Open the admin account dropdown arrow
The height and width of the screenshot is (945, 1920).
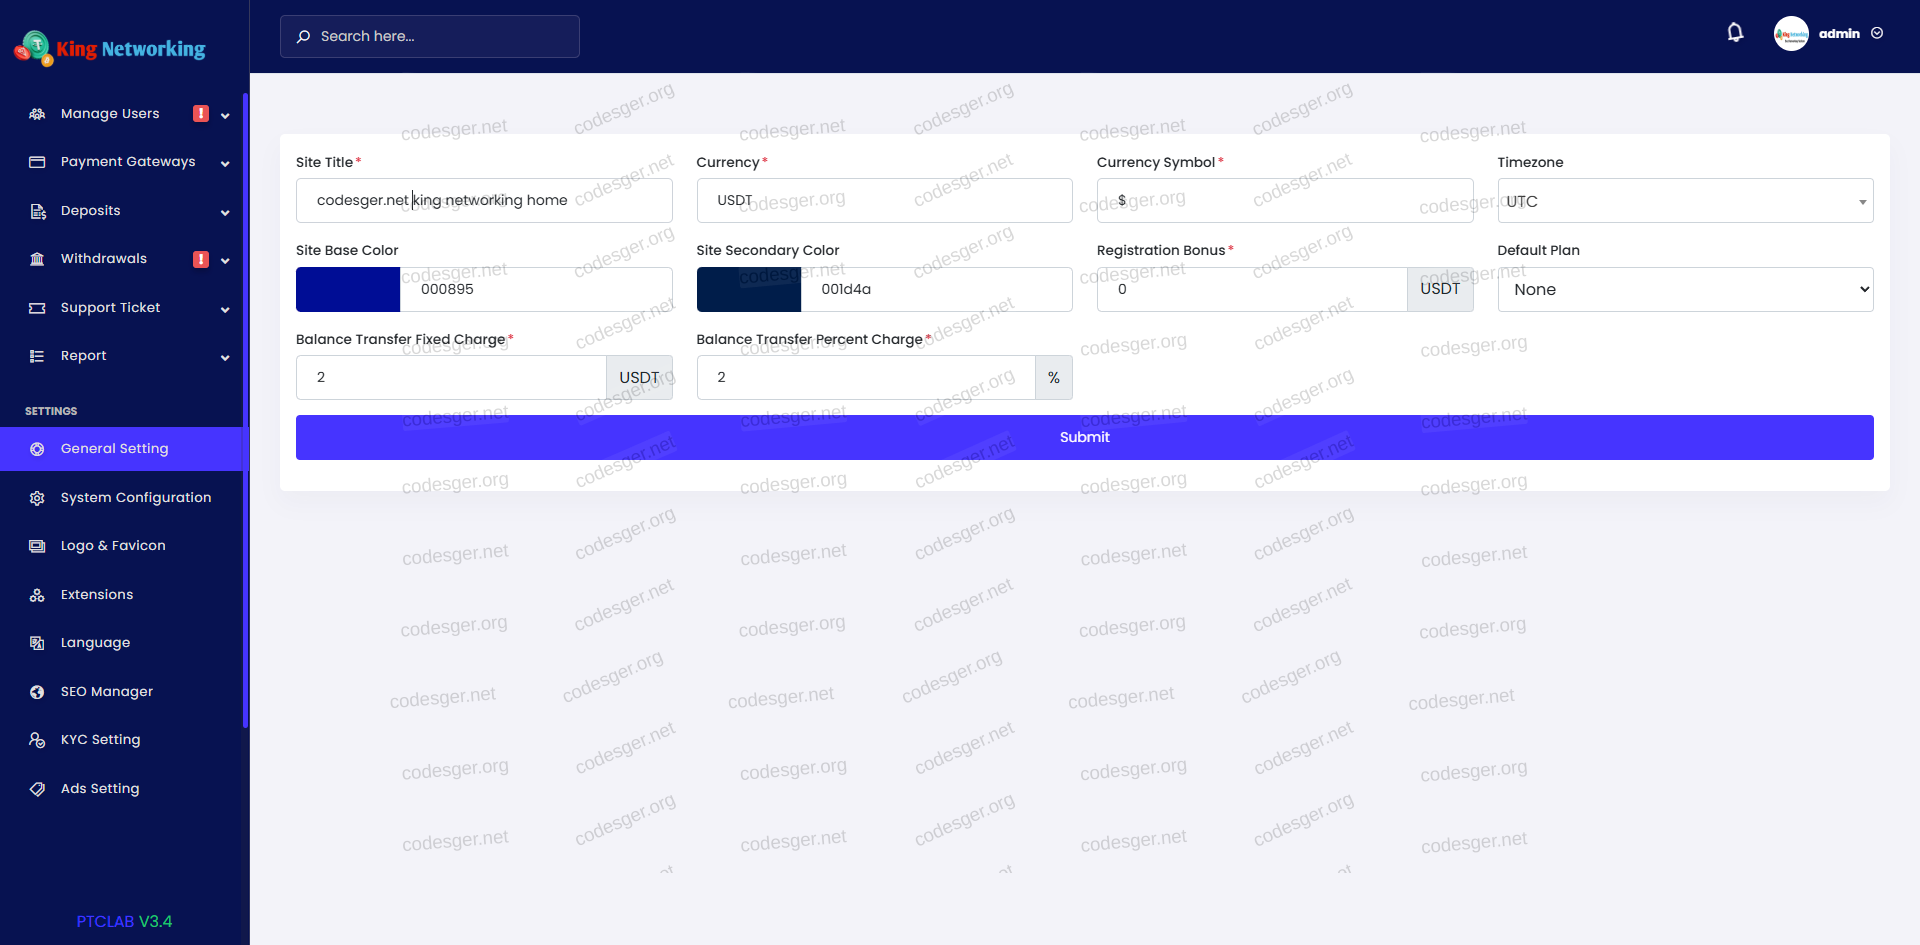tap(1877, 34)
